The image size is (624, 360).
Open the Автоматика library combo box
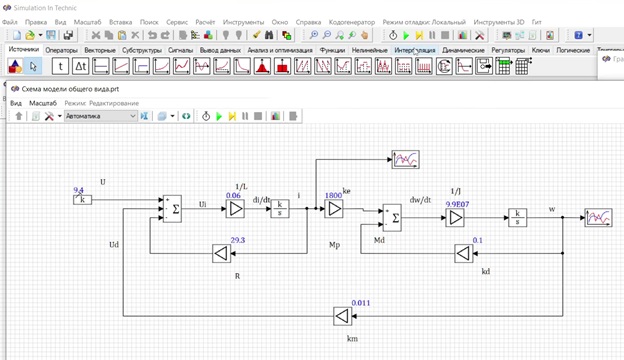click(100, 116)
